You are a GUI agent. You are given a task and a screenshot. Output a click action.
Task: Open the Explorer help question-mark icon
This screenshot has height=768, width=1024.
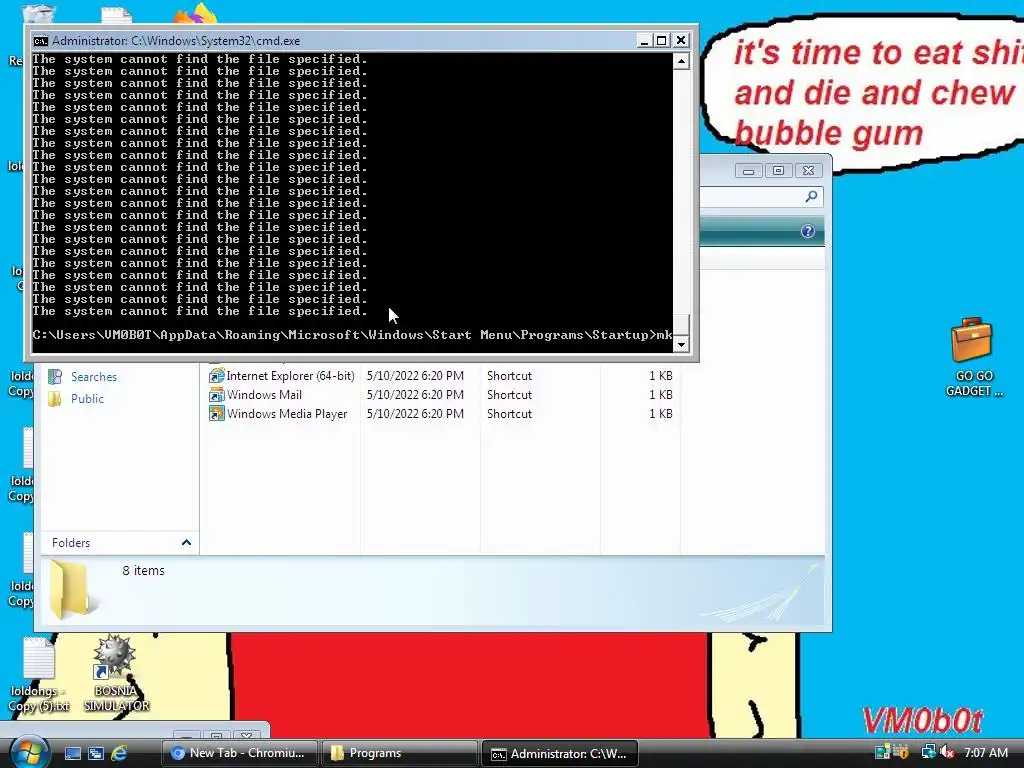click(x=808, y=231)
